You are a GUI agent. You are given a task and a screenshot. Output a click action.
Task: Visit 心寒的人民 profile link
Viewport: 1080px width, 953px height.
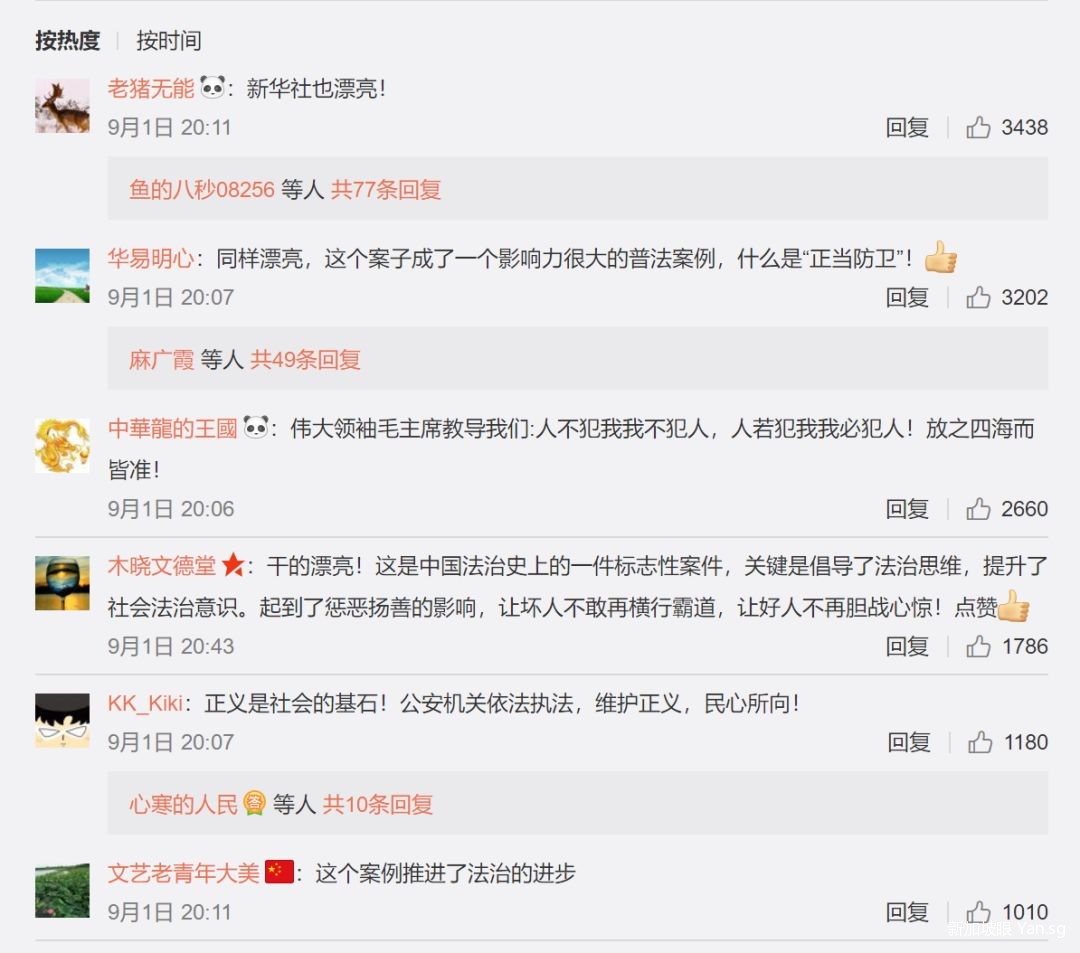183,804
